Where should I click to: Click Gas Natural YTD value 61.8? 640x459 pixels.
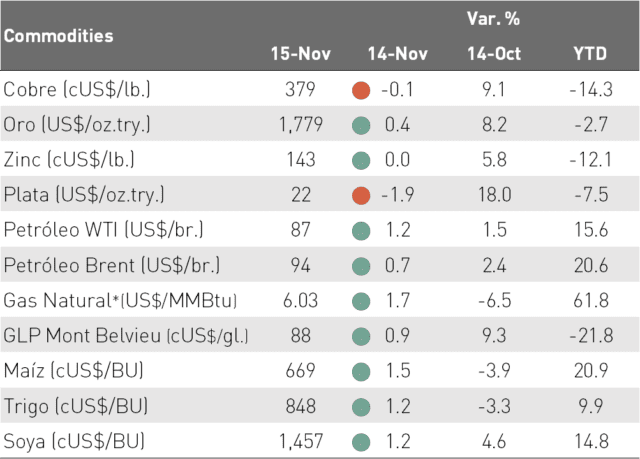(591, 301)
